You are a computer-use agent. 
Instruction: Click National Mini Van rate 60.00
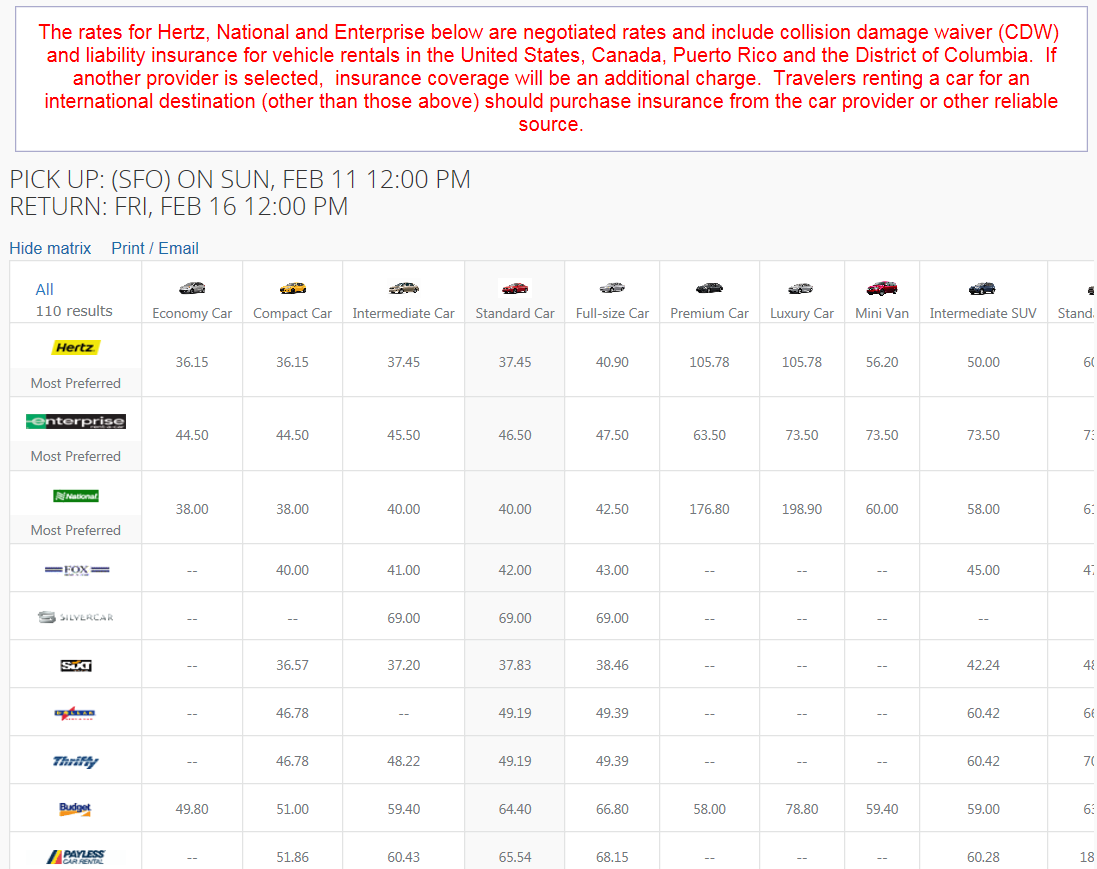[882, 509]
